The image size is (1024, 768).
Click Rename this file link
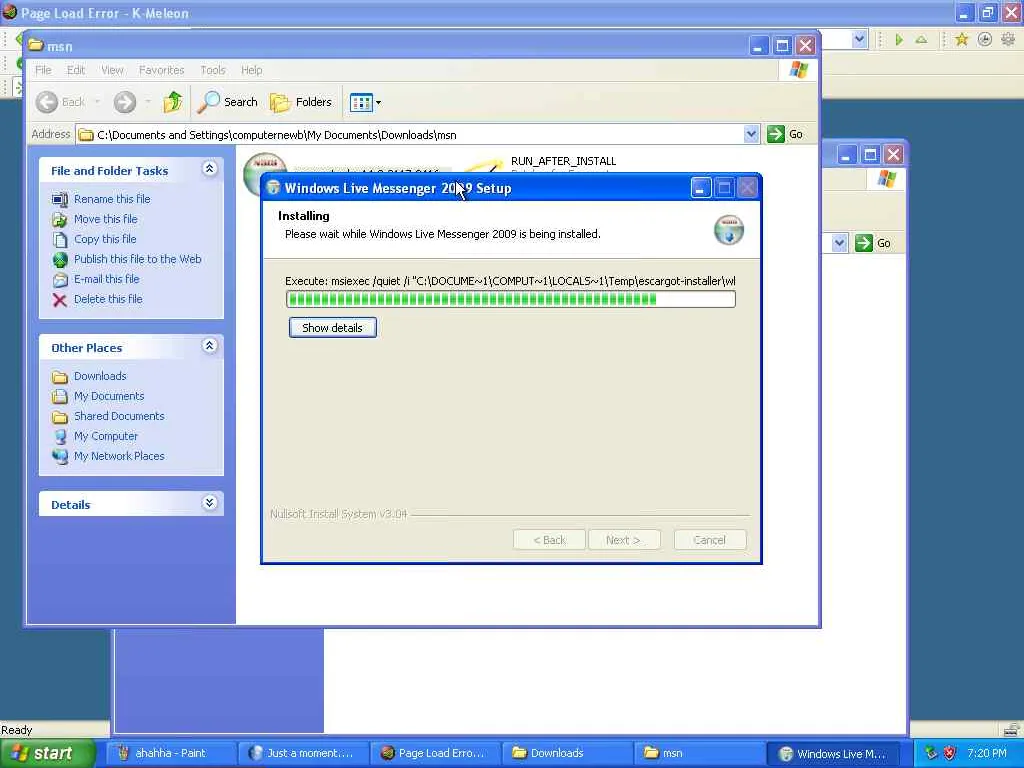click(x=112, y=199)
